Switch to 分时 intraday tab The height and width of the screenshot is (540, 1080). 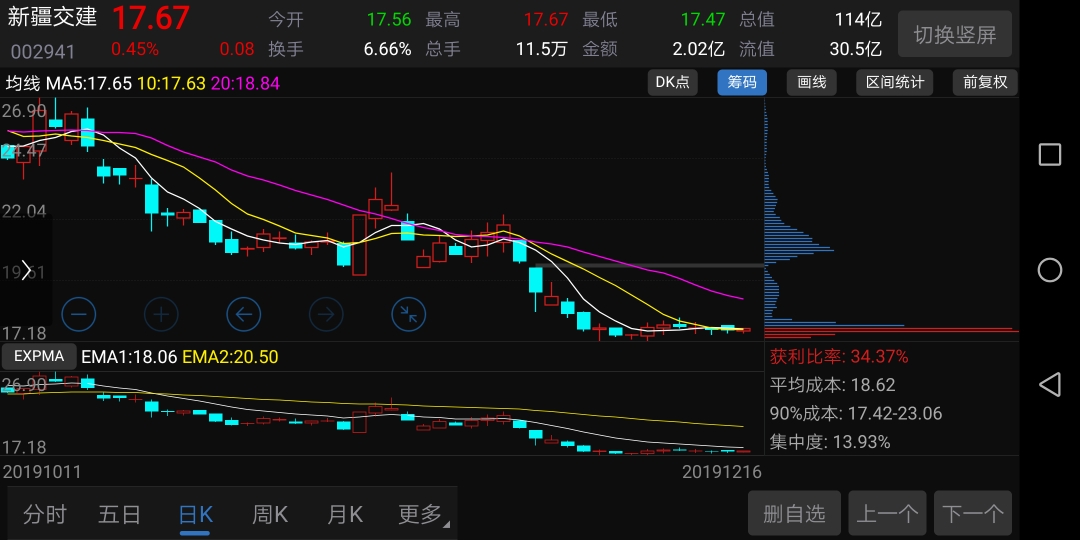45,514
